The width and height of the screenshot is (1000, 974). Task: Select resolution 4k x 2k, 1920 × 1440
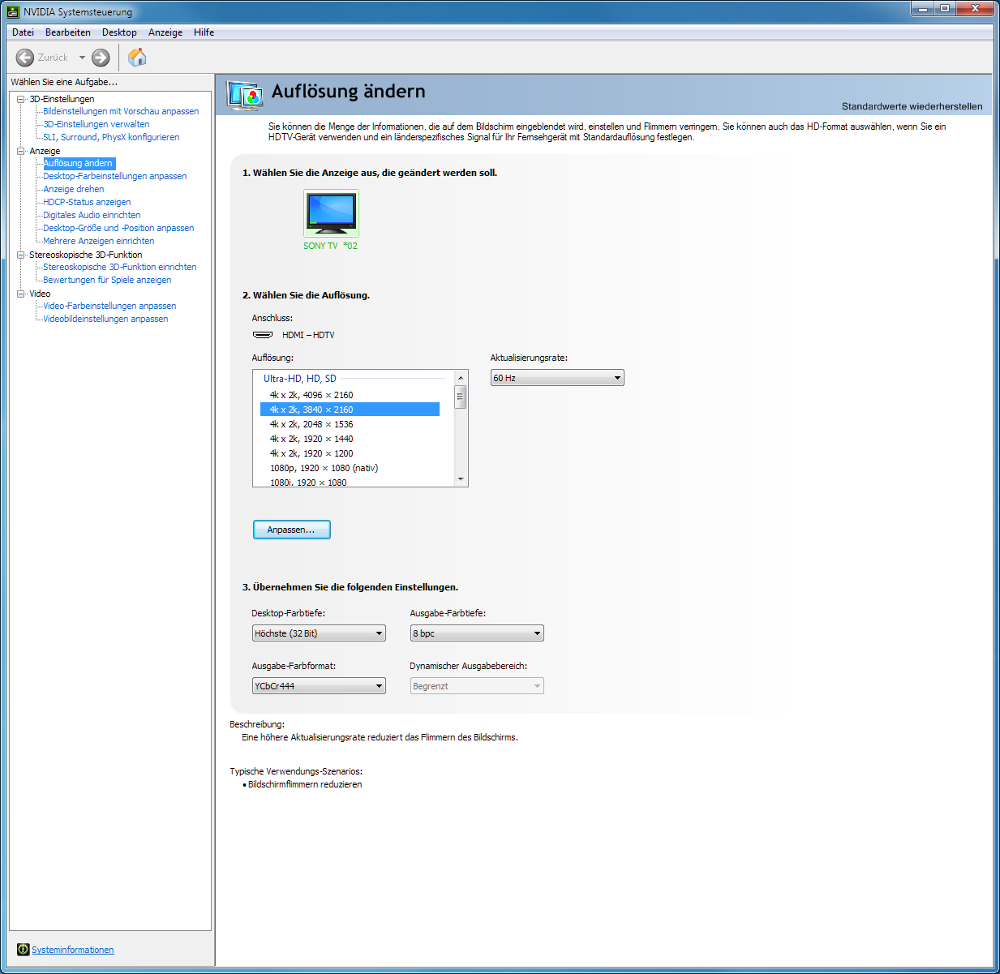point(349,439)
